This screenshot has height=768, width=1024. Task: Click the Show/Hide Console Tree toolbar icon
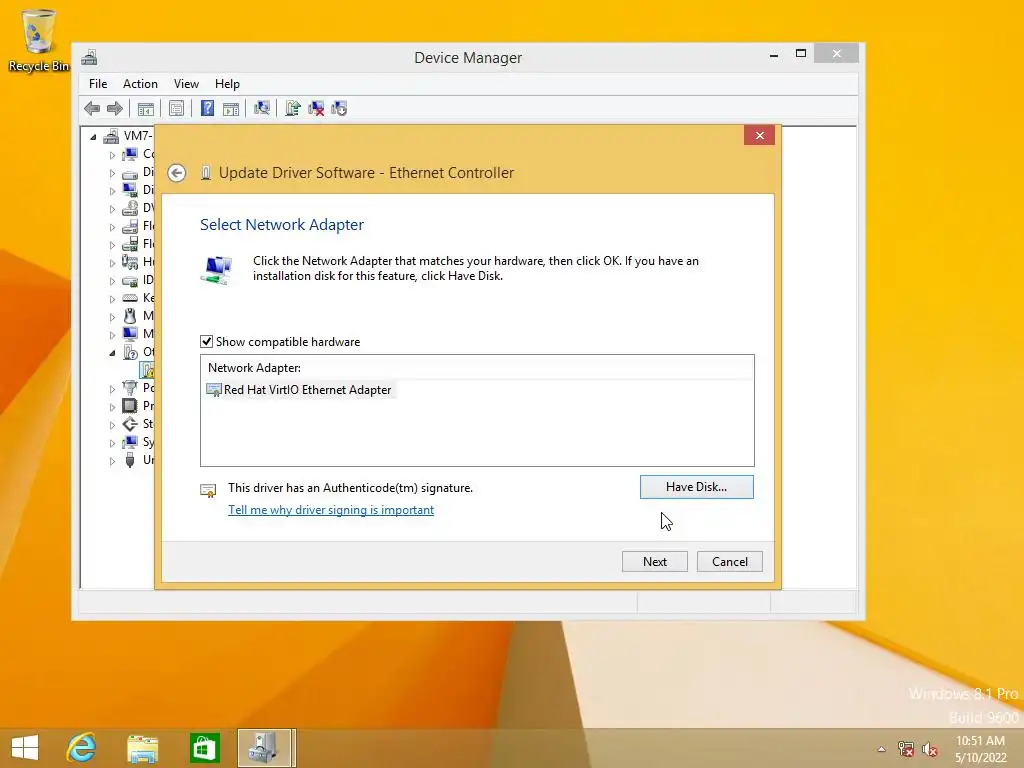coord(146,108)
